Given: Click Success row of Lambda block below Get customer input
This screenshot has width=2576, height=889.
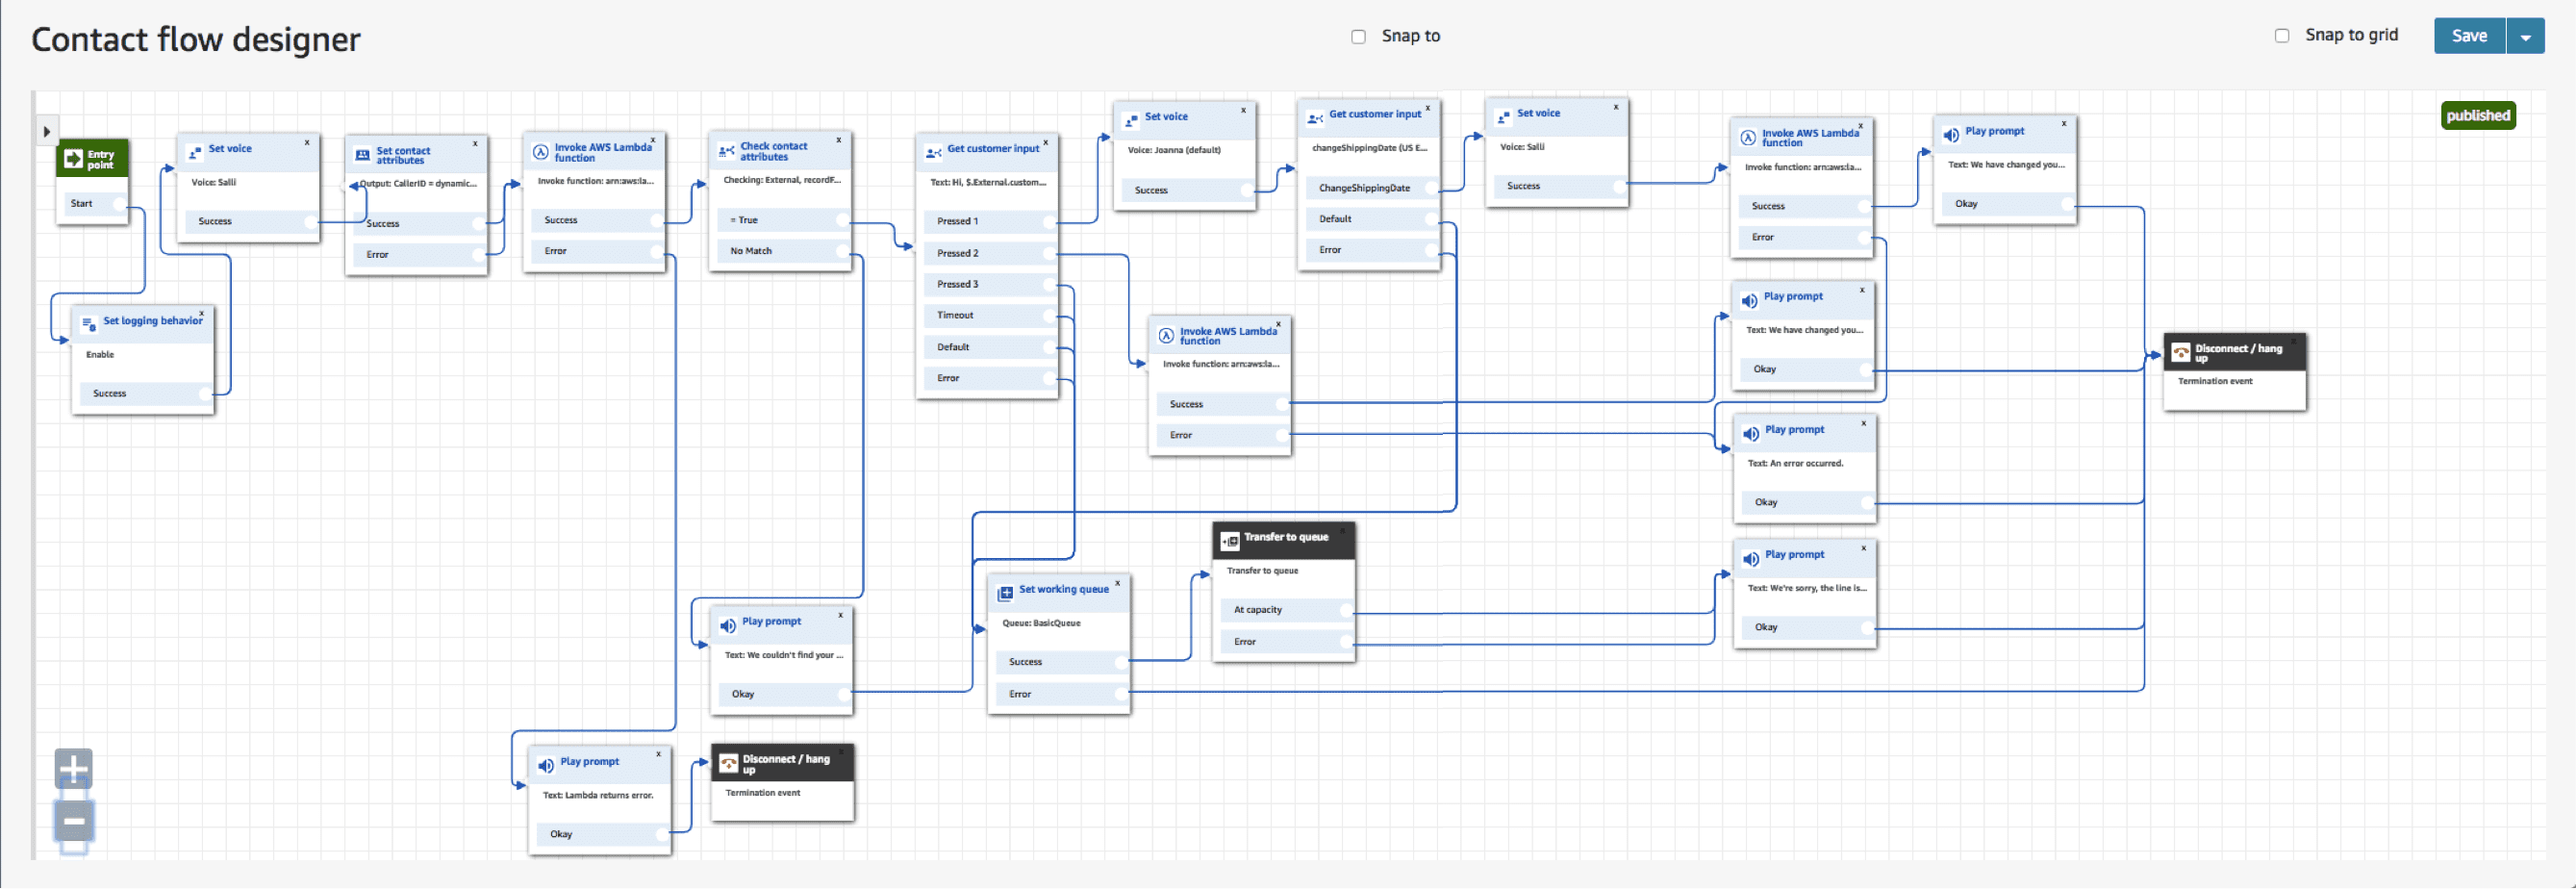Looking at the screenshot, I should 1222,404.
